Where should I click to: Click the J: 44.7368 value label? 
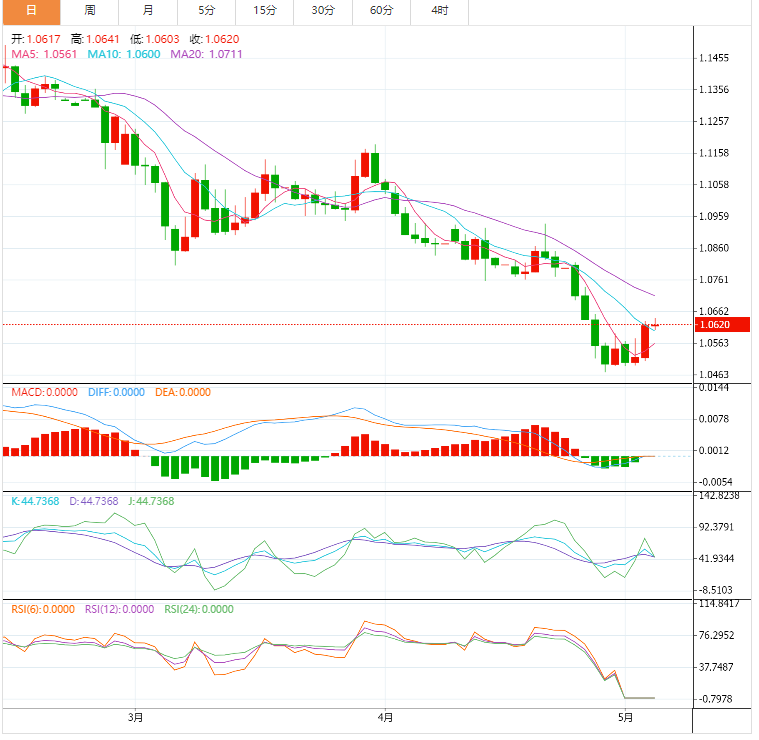tap(151, 501)
